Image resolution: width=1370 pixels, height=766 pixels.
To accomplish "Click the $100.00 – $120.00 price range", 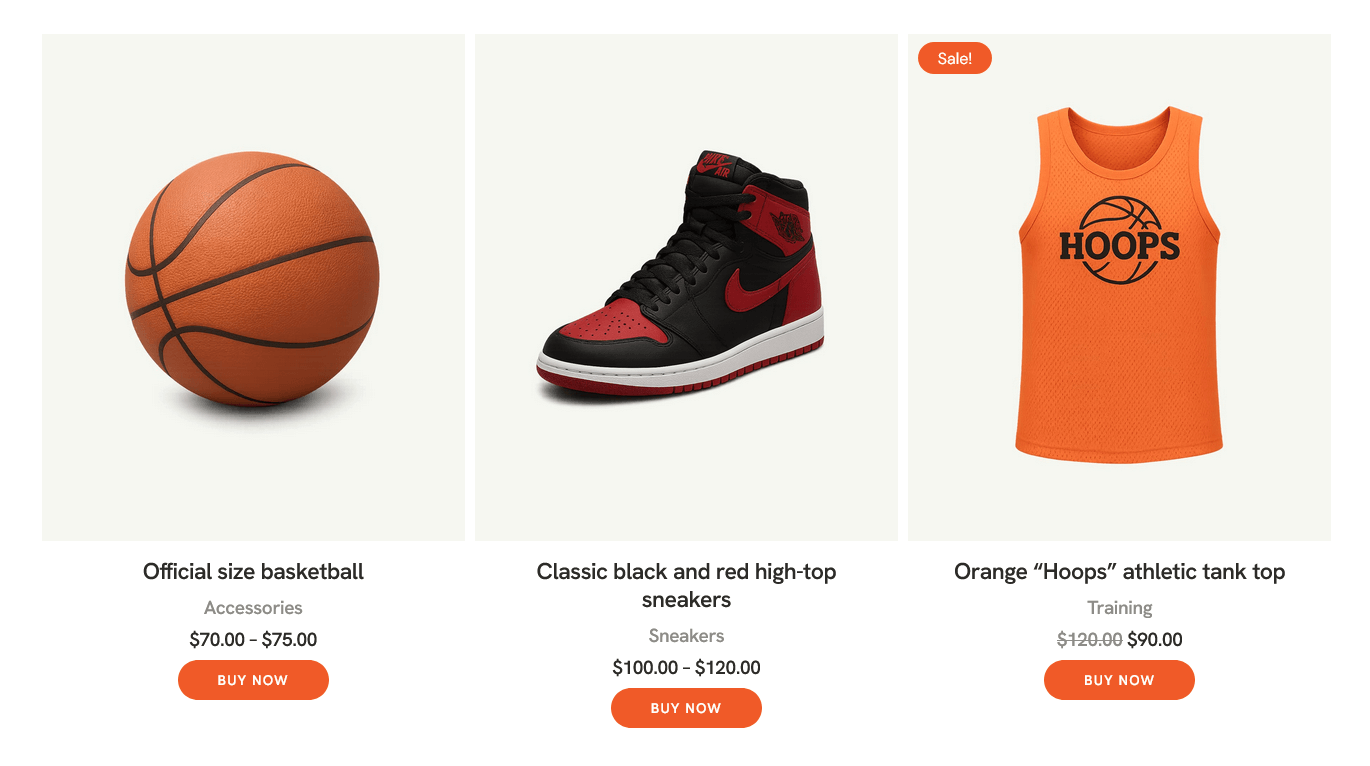I will point(686,668).
